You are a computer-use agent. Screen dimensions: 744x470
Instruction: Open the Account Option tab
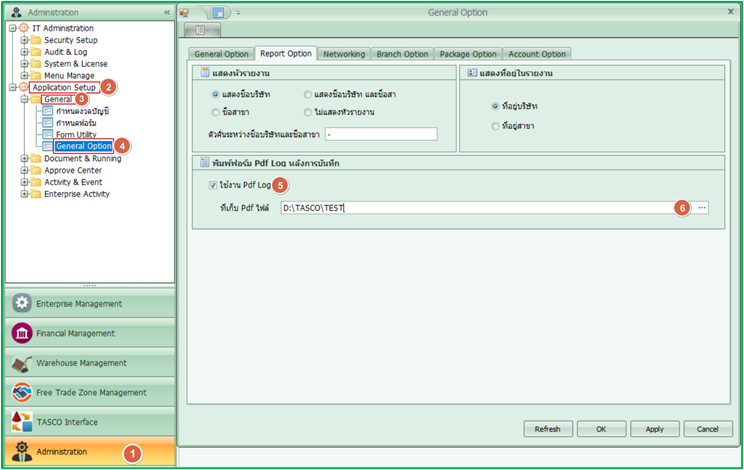coord(537,54)
